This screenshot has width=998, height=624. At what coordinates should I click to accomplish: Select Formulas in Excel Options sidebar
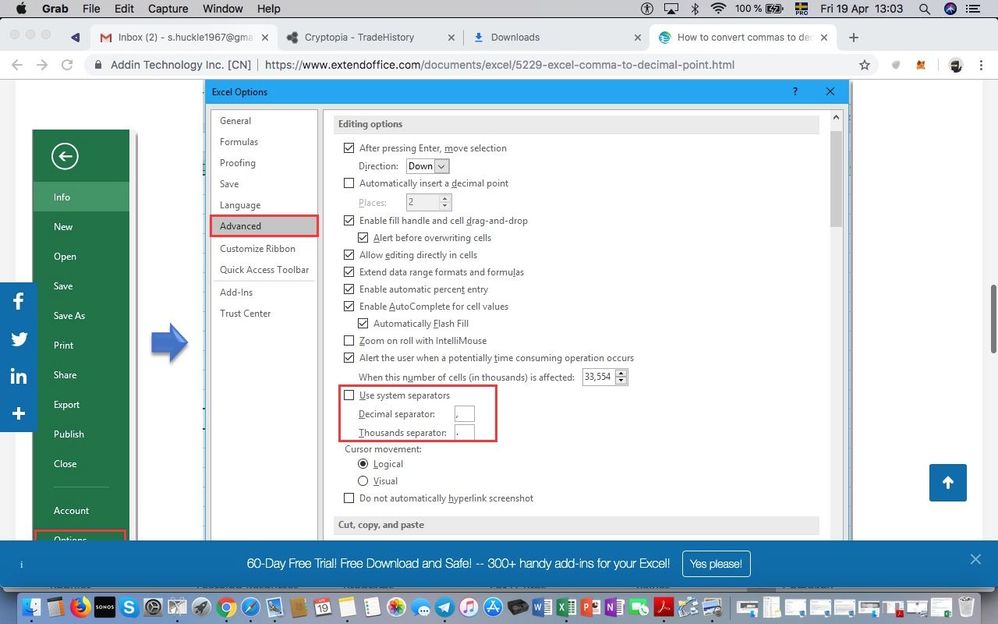pos(239,142)
